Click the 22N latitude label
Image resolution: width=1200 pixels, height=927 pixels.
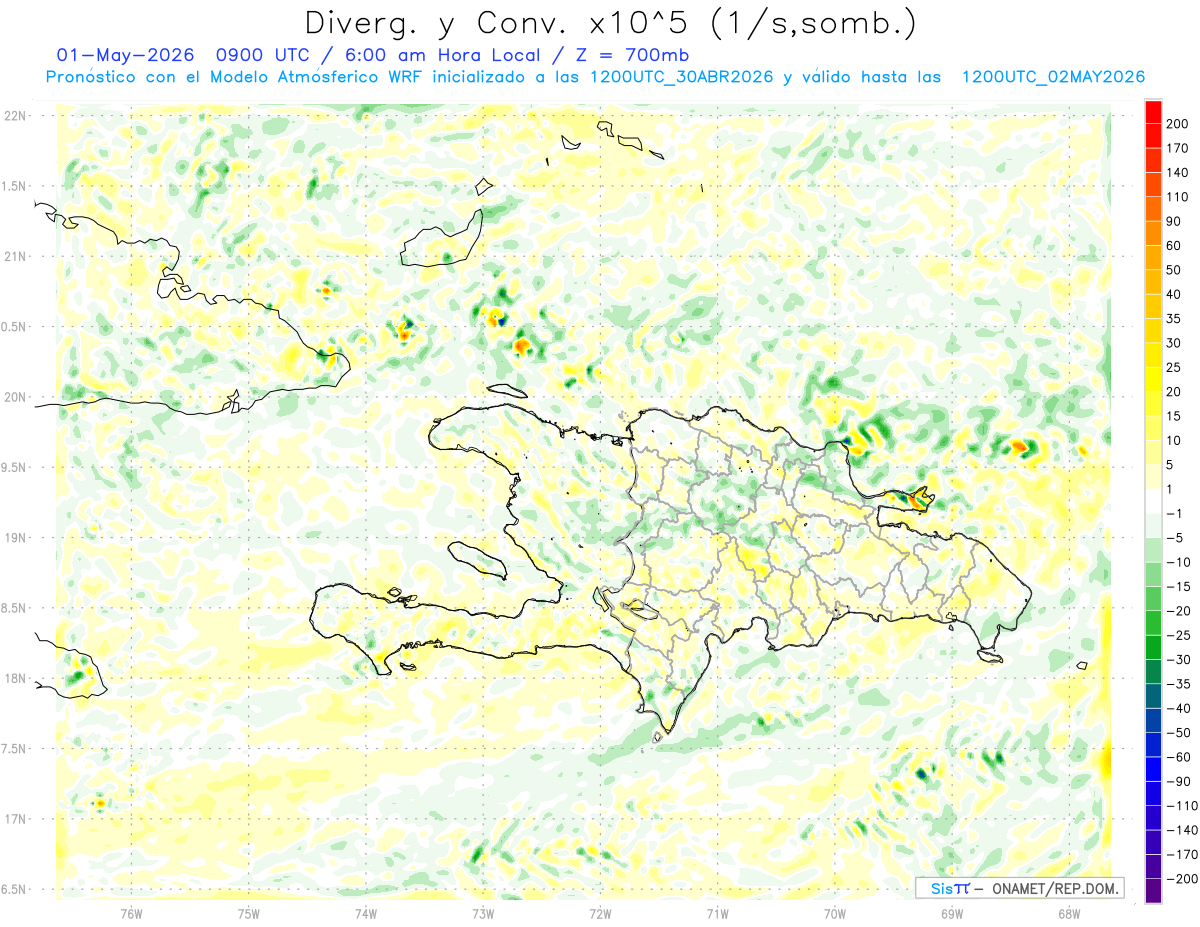click(14, 115)
